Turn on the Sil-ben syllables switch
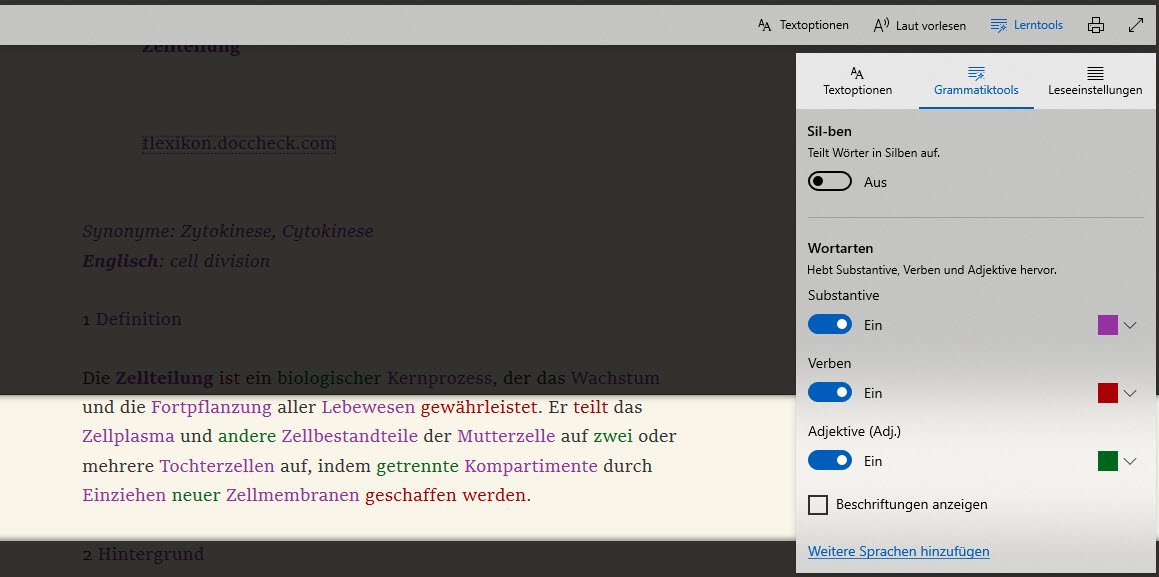 [x=829, y=182]
